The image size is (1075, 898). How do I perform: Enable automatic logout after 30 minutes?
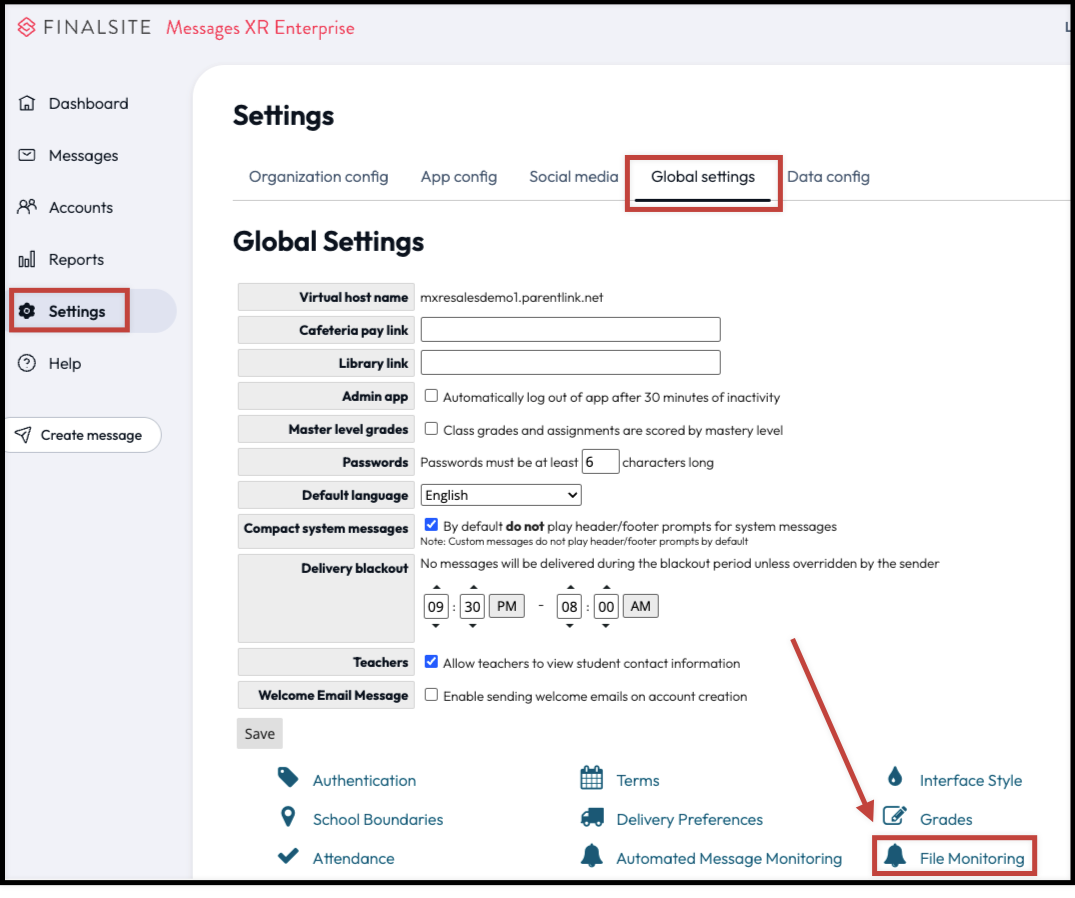pyautogui.click(x=431, y=396)
